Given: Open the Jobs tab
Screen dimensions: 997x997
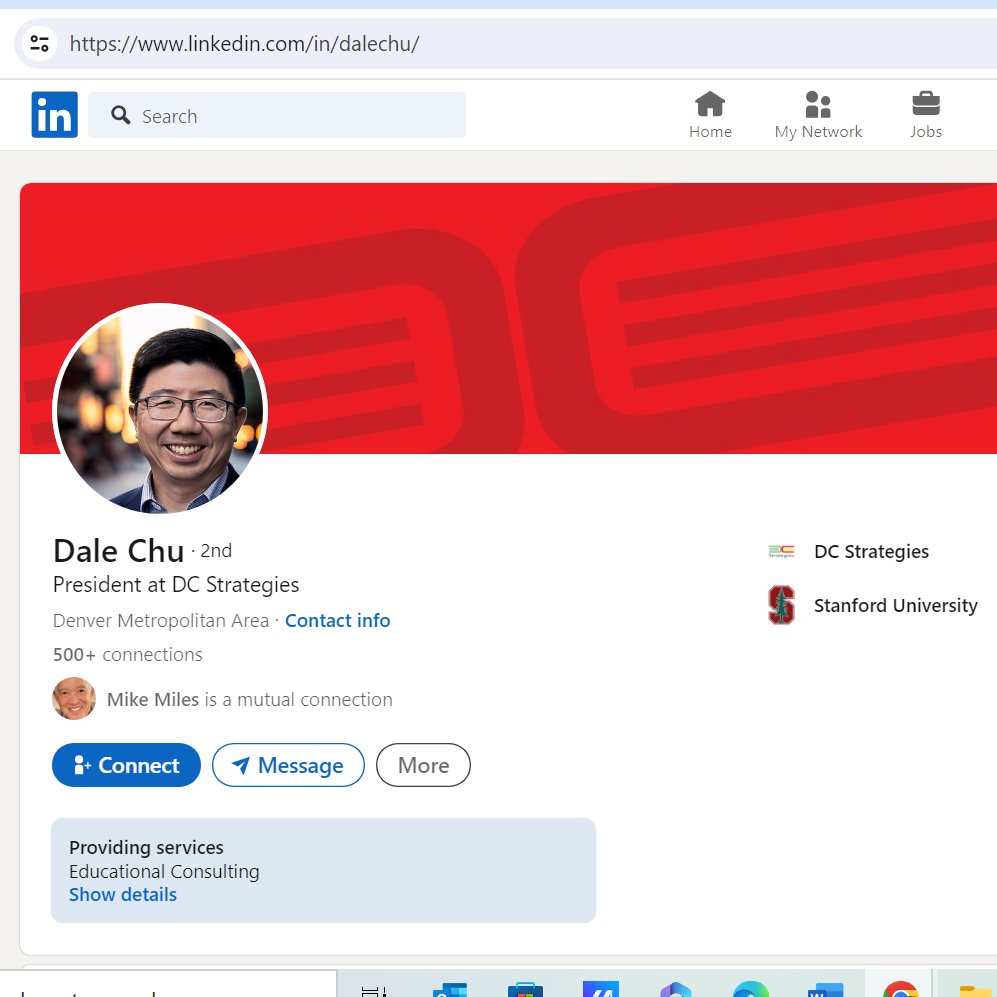Looking at the screenshot, I should (926, 115).
